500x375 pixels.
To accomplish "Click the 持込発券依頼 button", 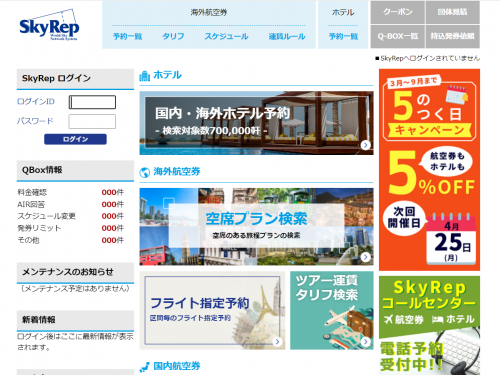I will 453,36.
